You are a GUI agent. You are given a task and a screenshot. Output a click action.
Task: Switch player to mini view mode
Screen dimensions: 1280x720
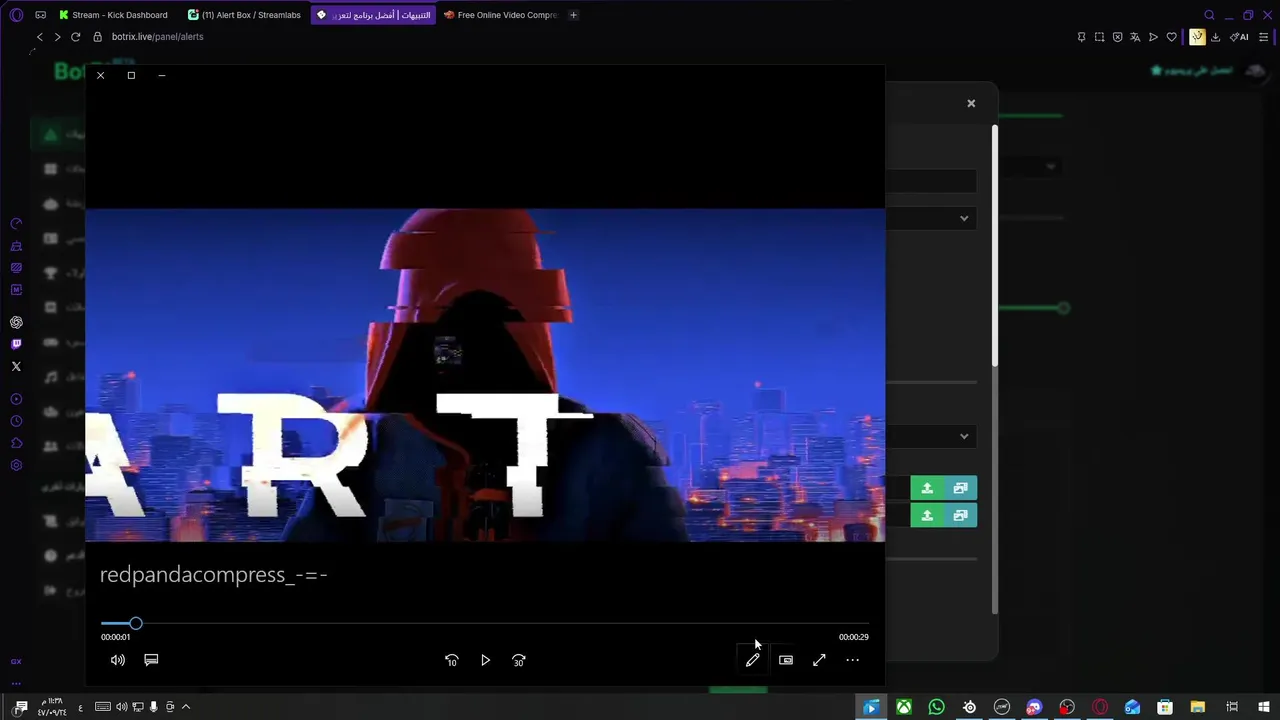(x=786, y=660)
